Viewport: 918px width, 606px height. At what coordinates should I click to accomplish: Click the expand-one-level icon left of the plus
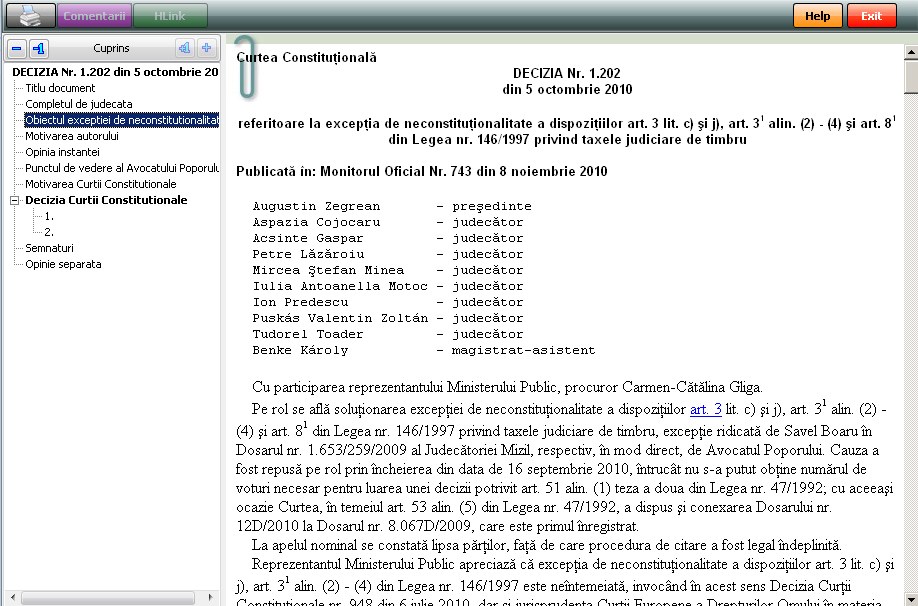[x=184, y=48]
